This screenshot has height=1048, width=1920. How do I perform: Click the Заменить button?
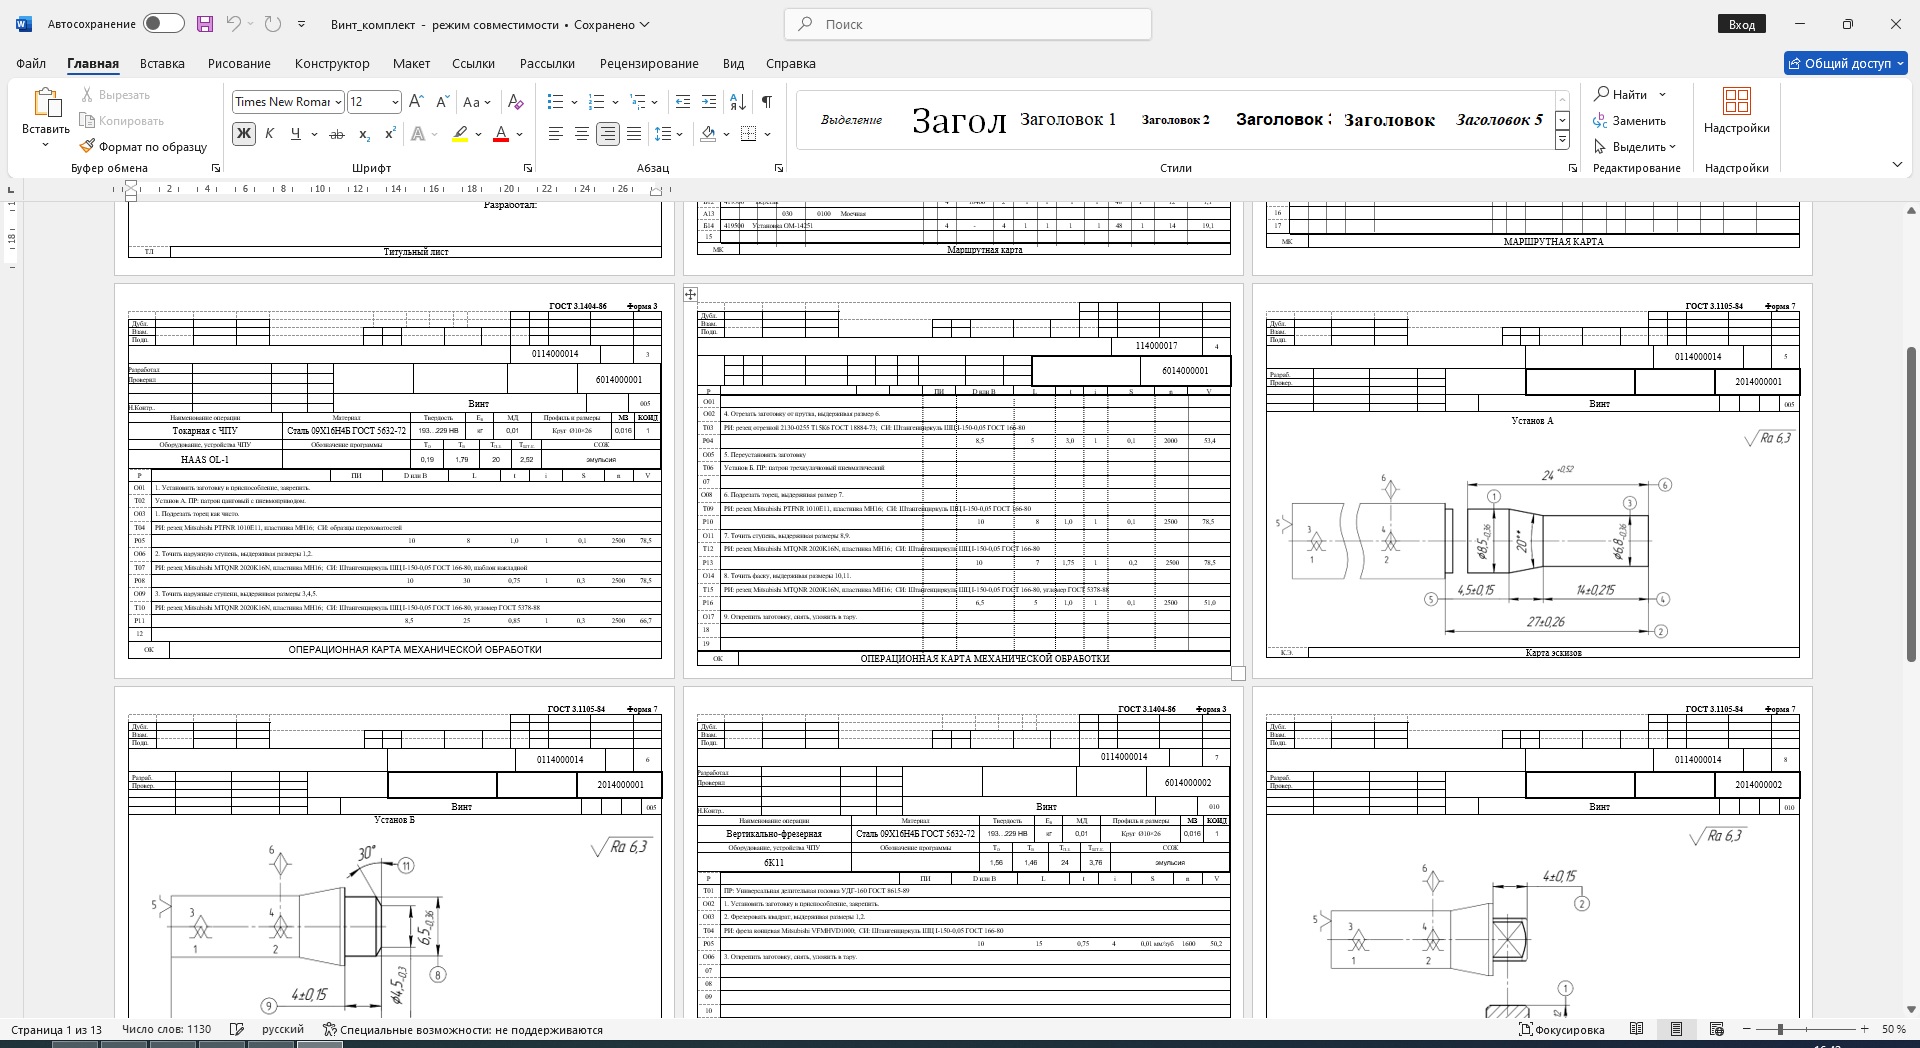1630,121
